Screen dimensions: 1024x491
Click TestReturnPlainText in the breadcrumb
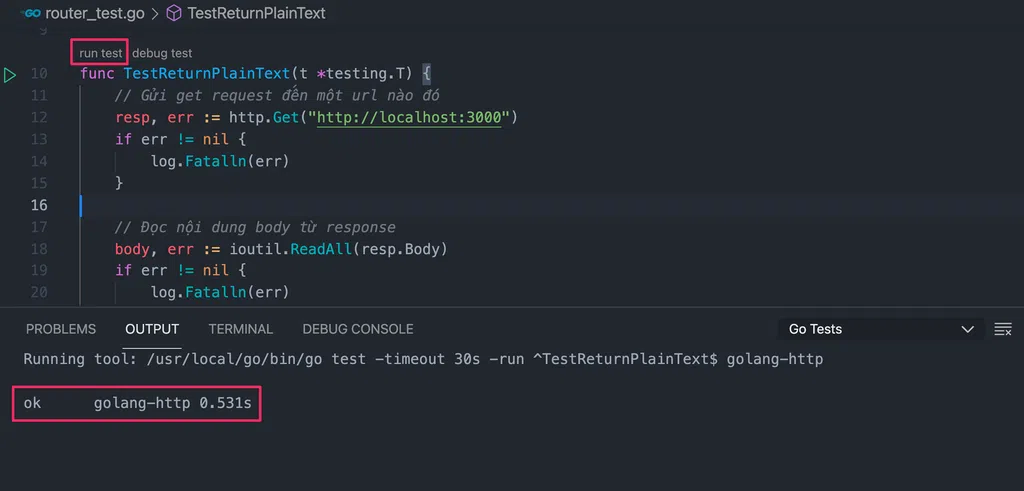[x=256, y=13]
